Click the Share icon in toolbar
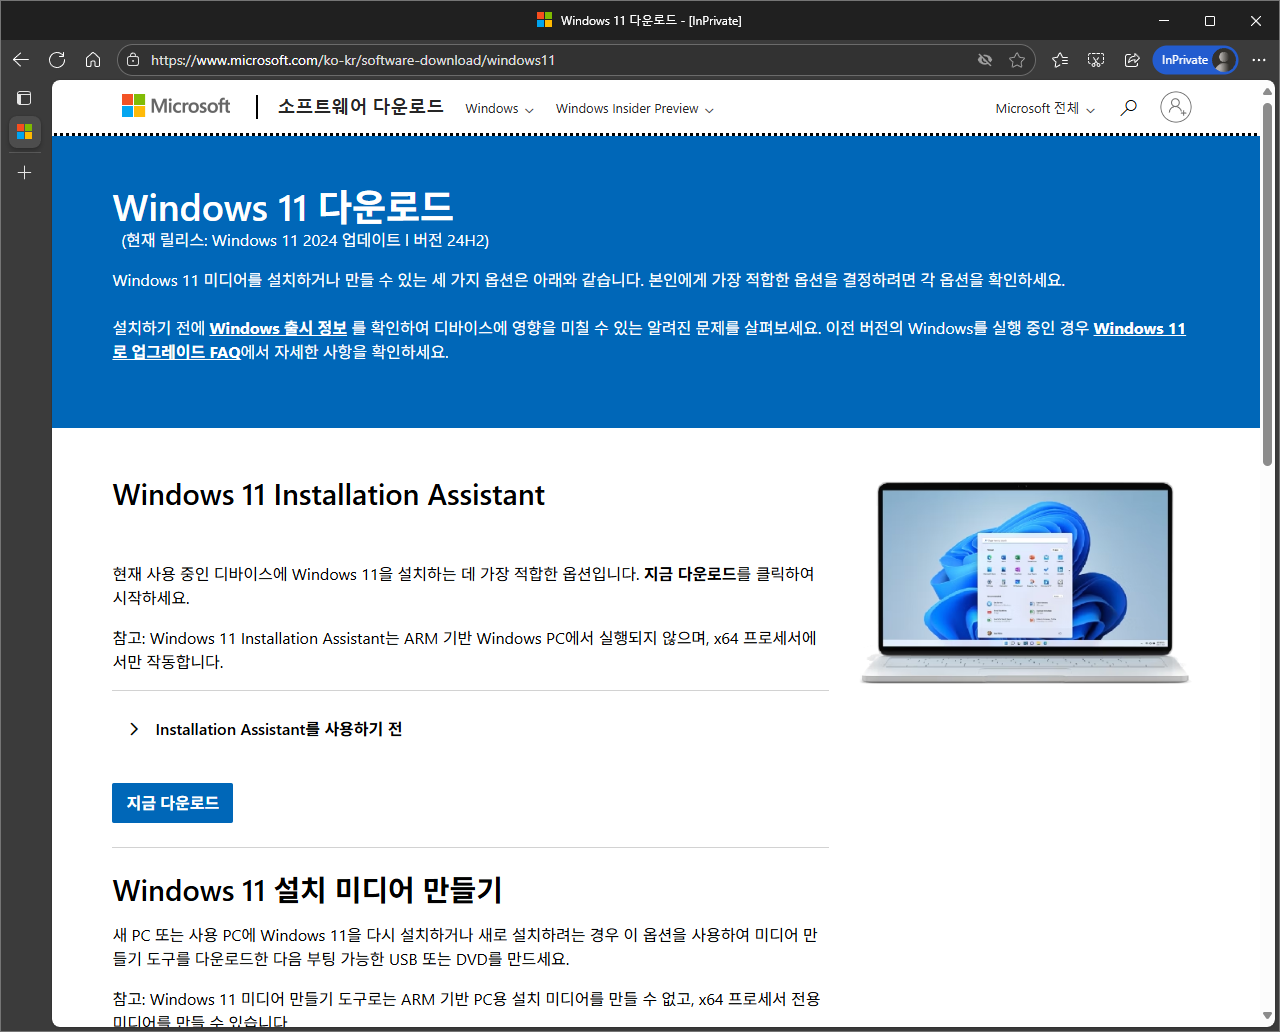This screenshot has width=1280, height=1032. (x=1132, y=60)
